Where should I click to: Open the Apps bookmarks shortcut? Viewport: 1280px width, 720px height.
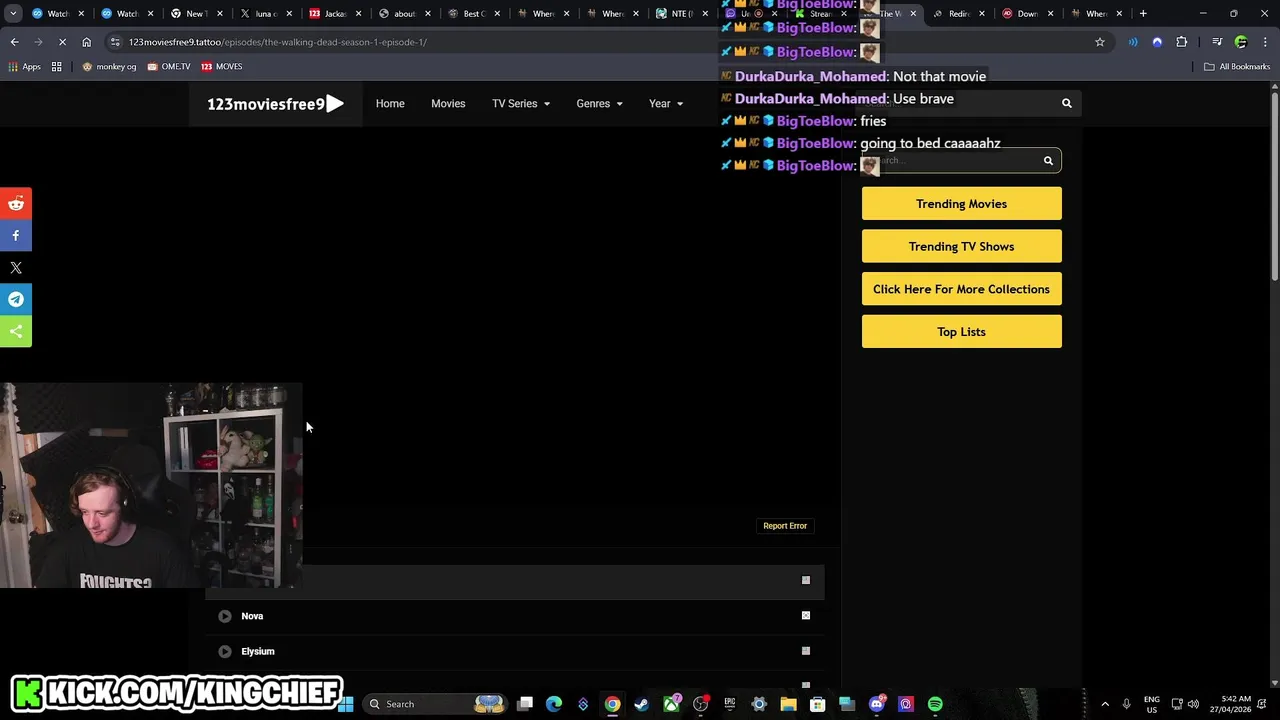point(24,67)
